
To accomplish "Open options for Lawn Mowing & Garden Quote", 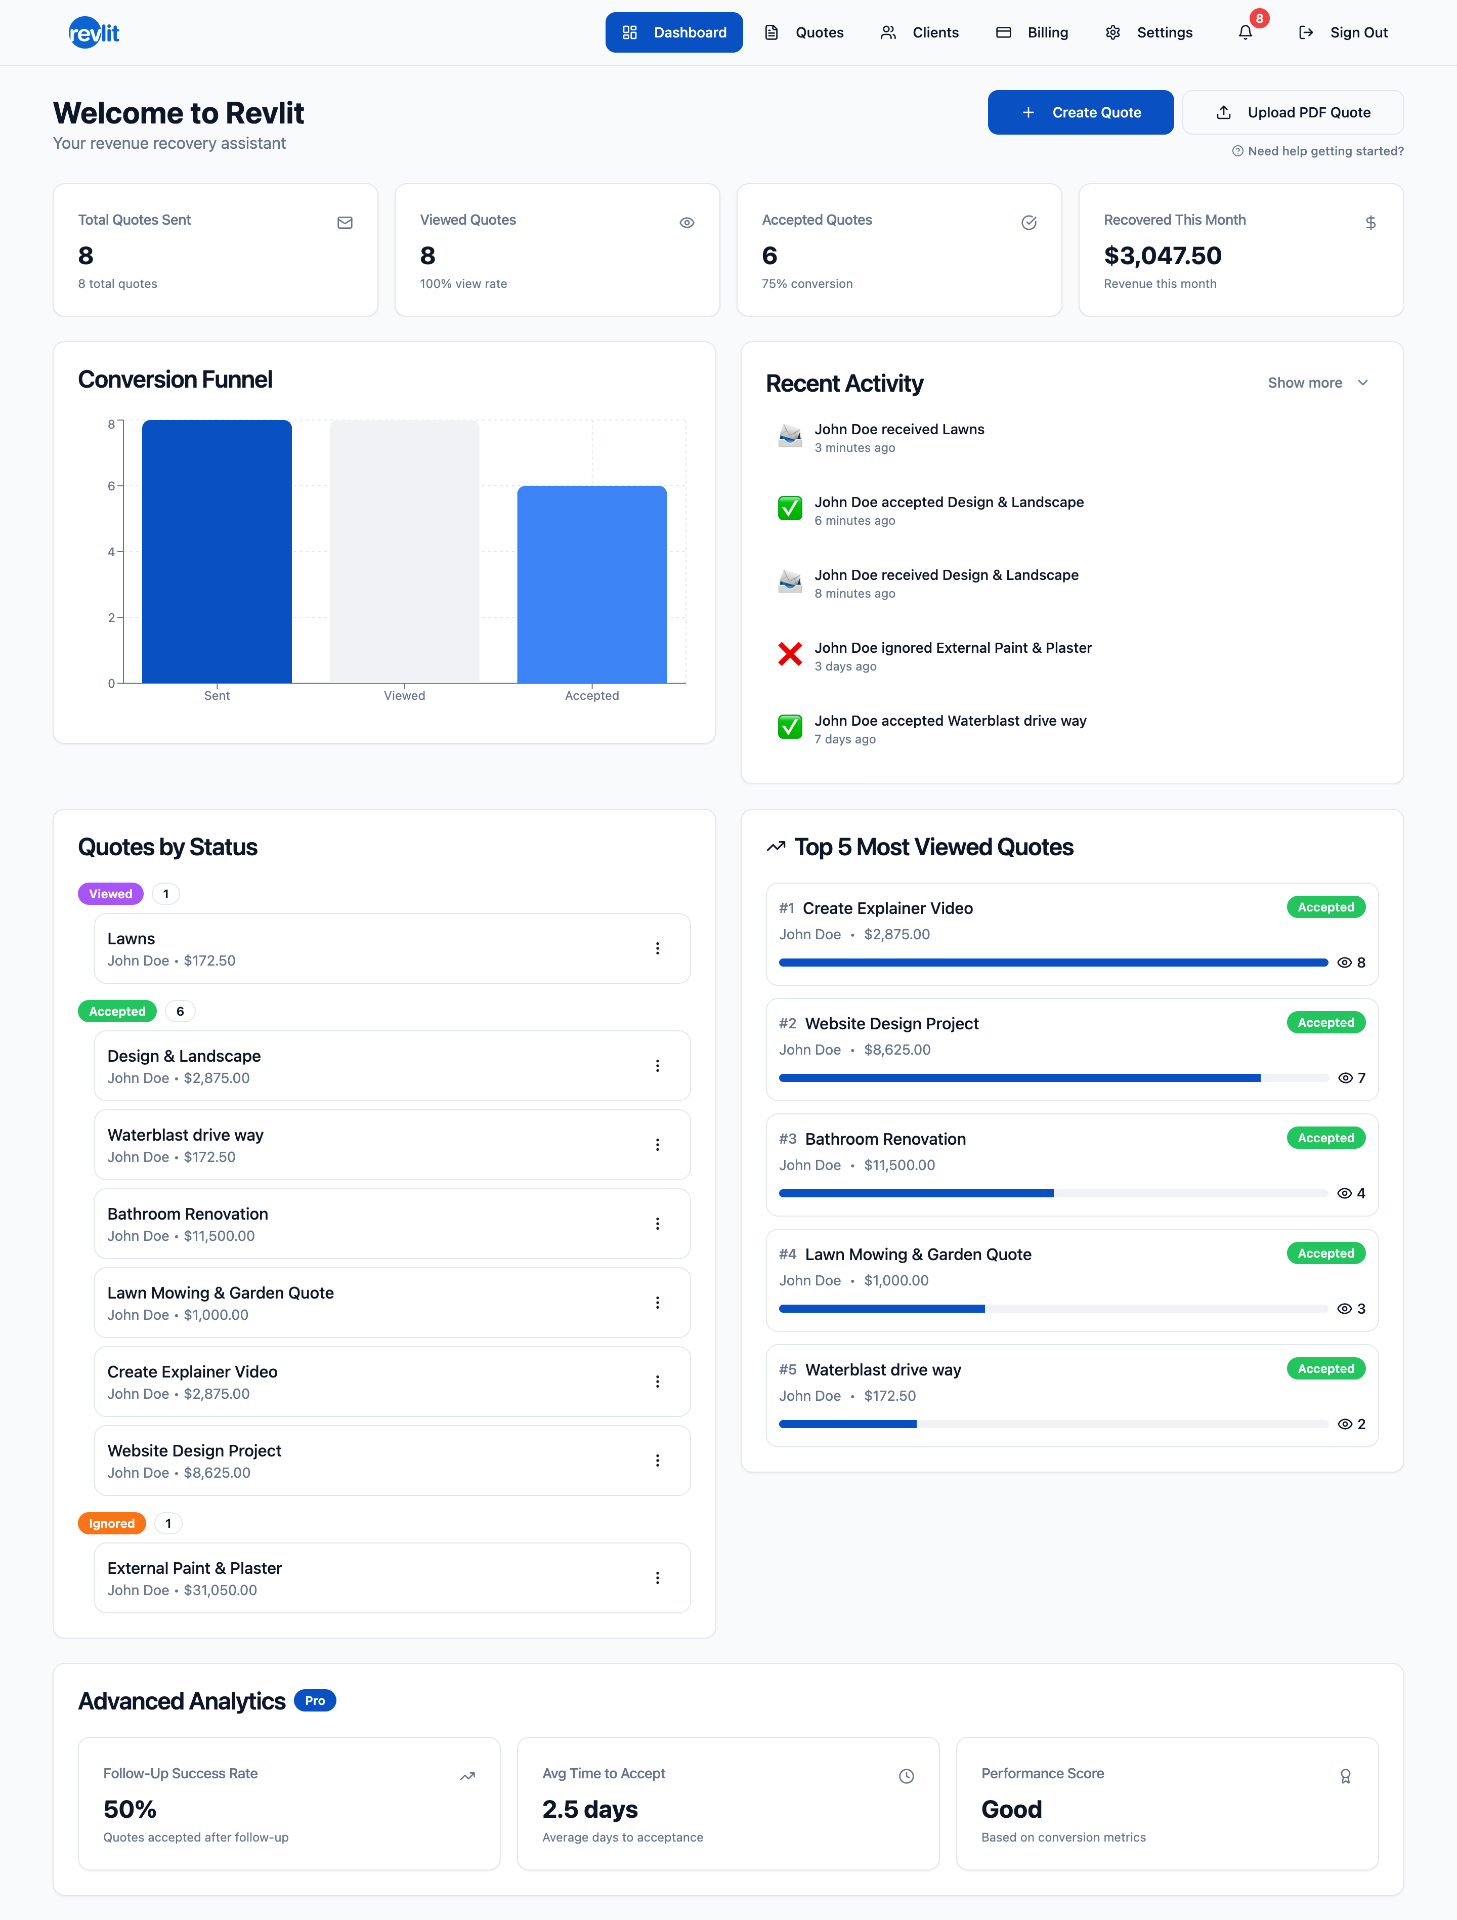I will coord(657,1303).
